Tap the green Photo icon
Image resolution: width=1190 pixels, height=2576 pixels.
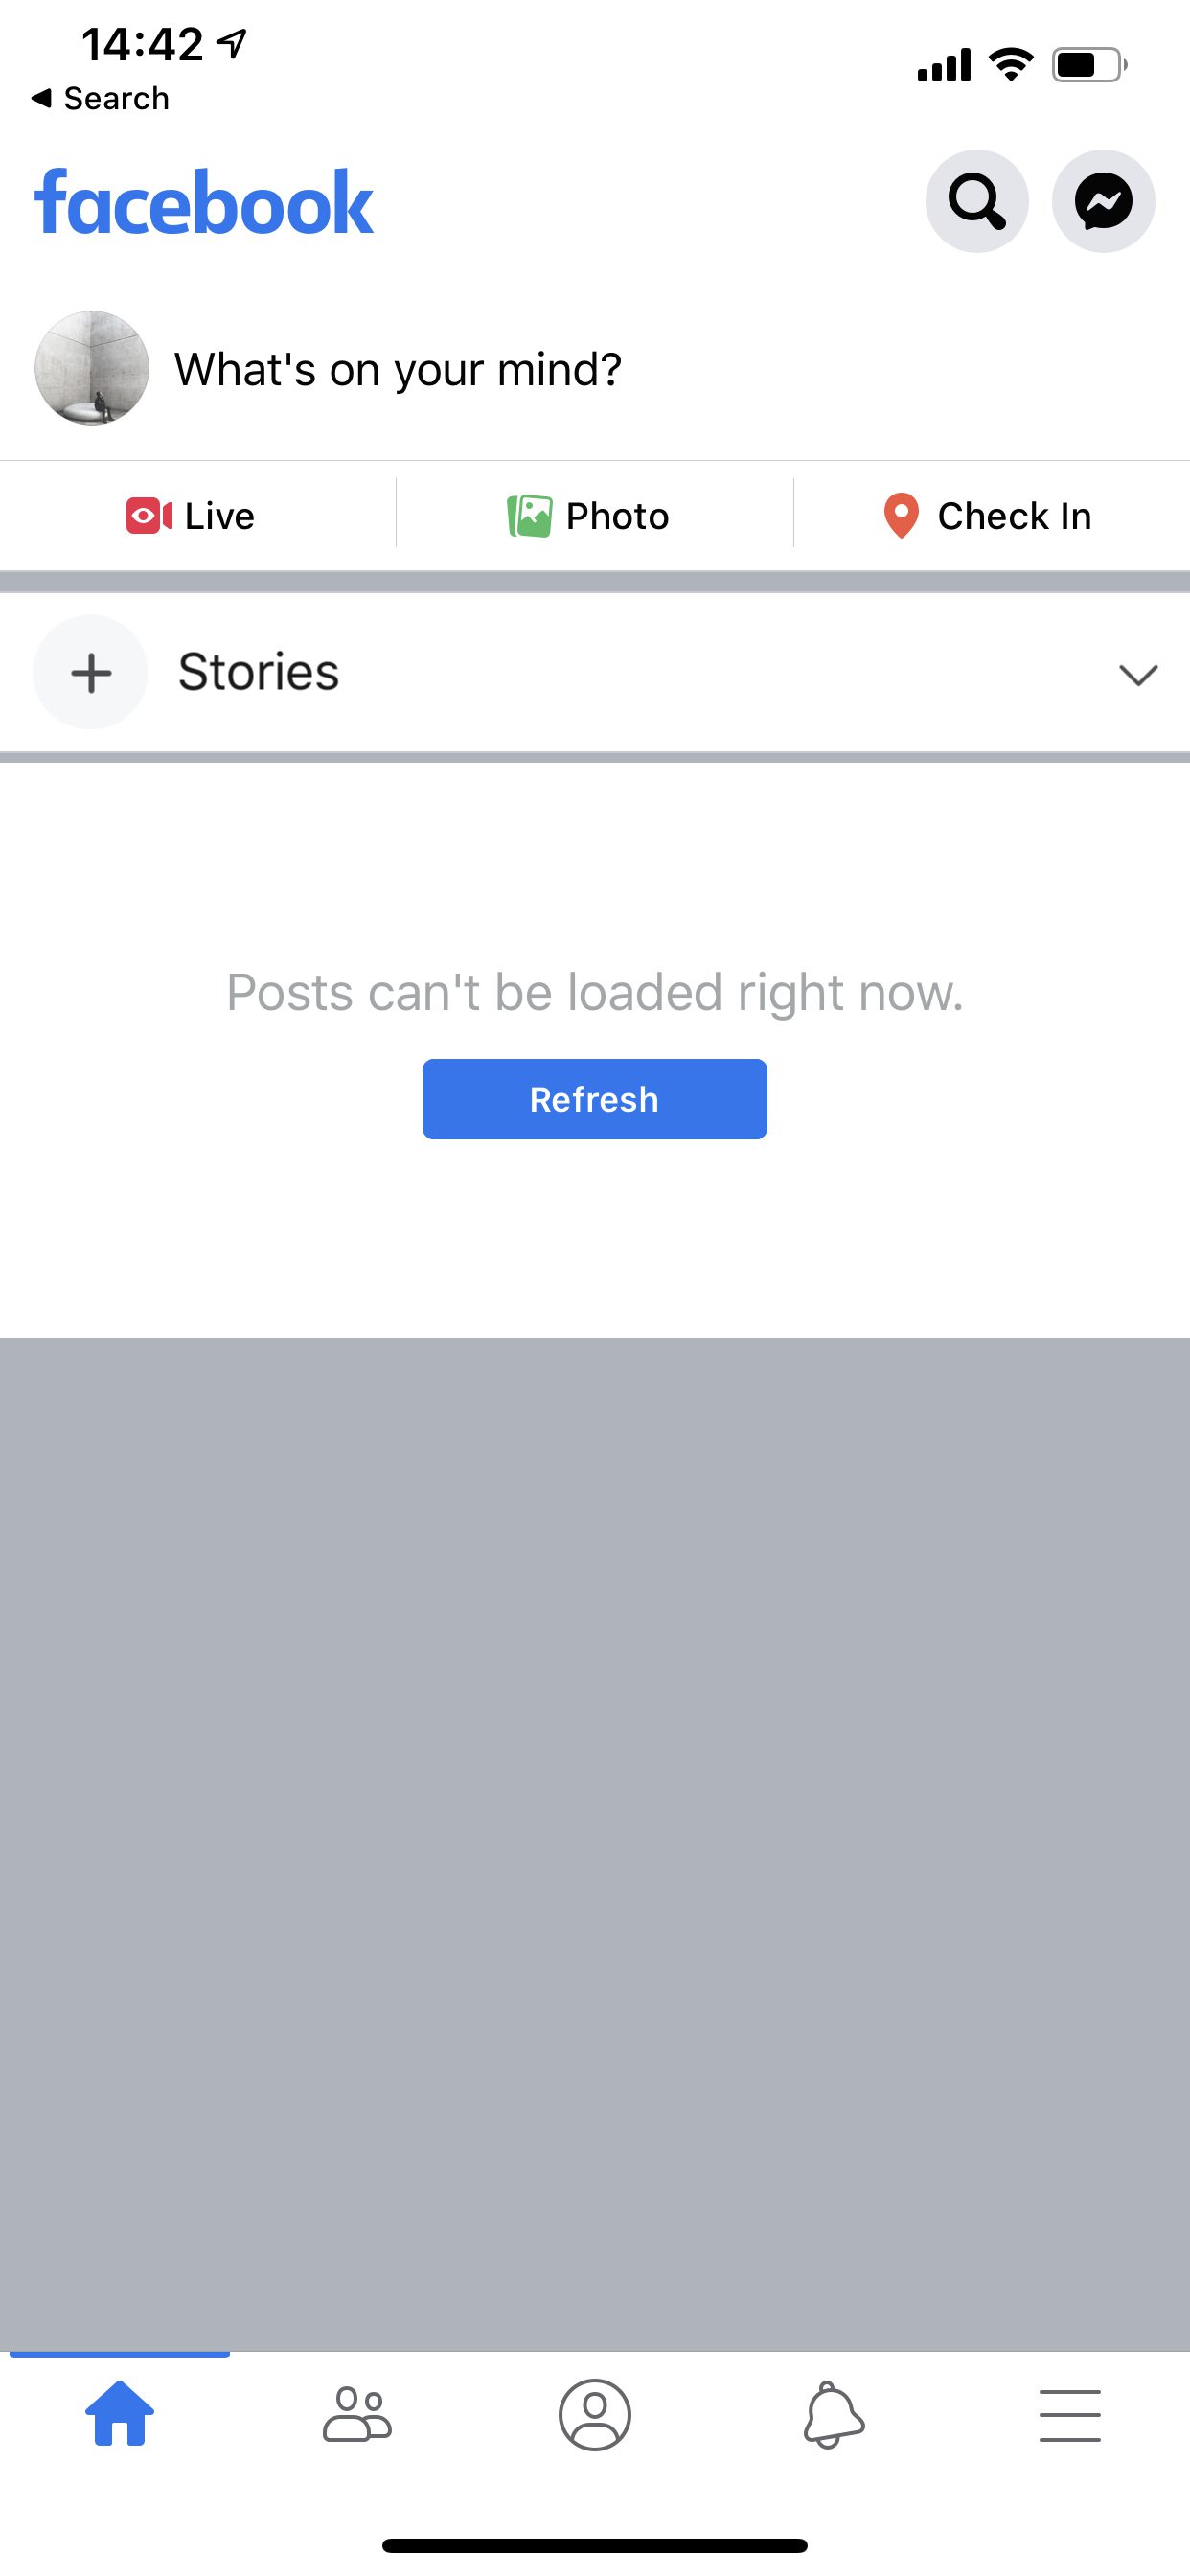pos(529,516)
